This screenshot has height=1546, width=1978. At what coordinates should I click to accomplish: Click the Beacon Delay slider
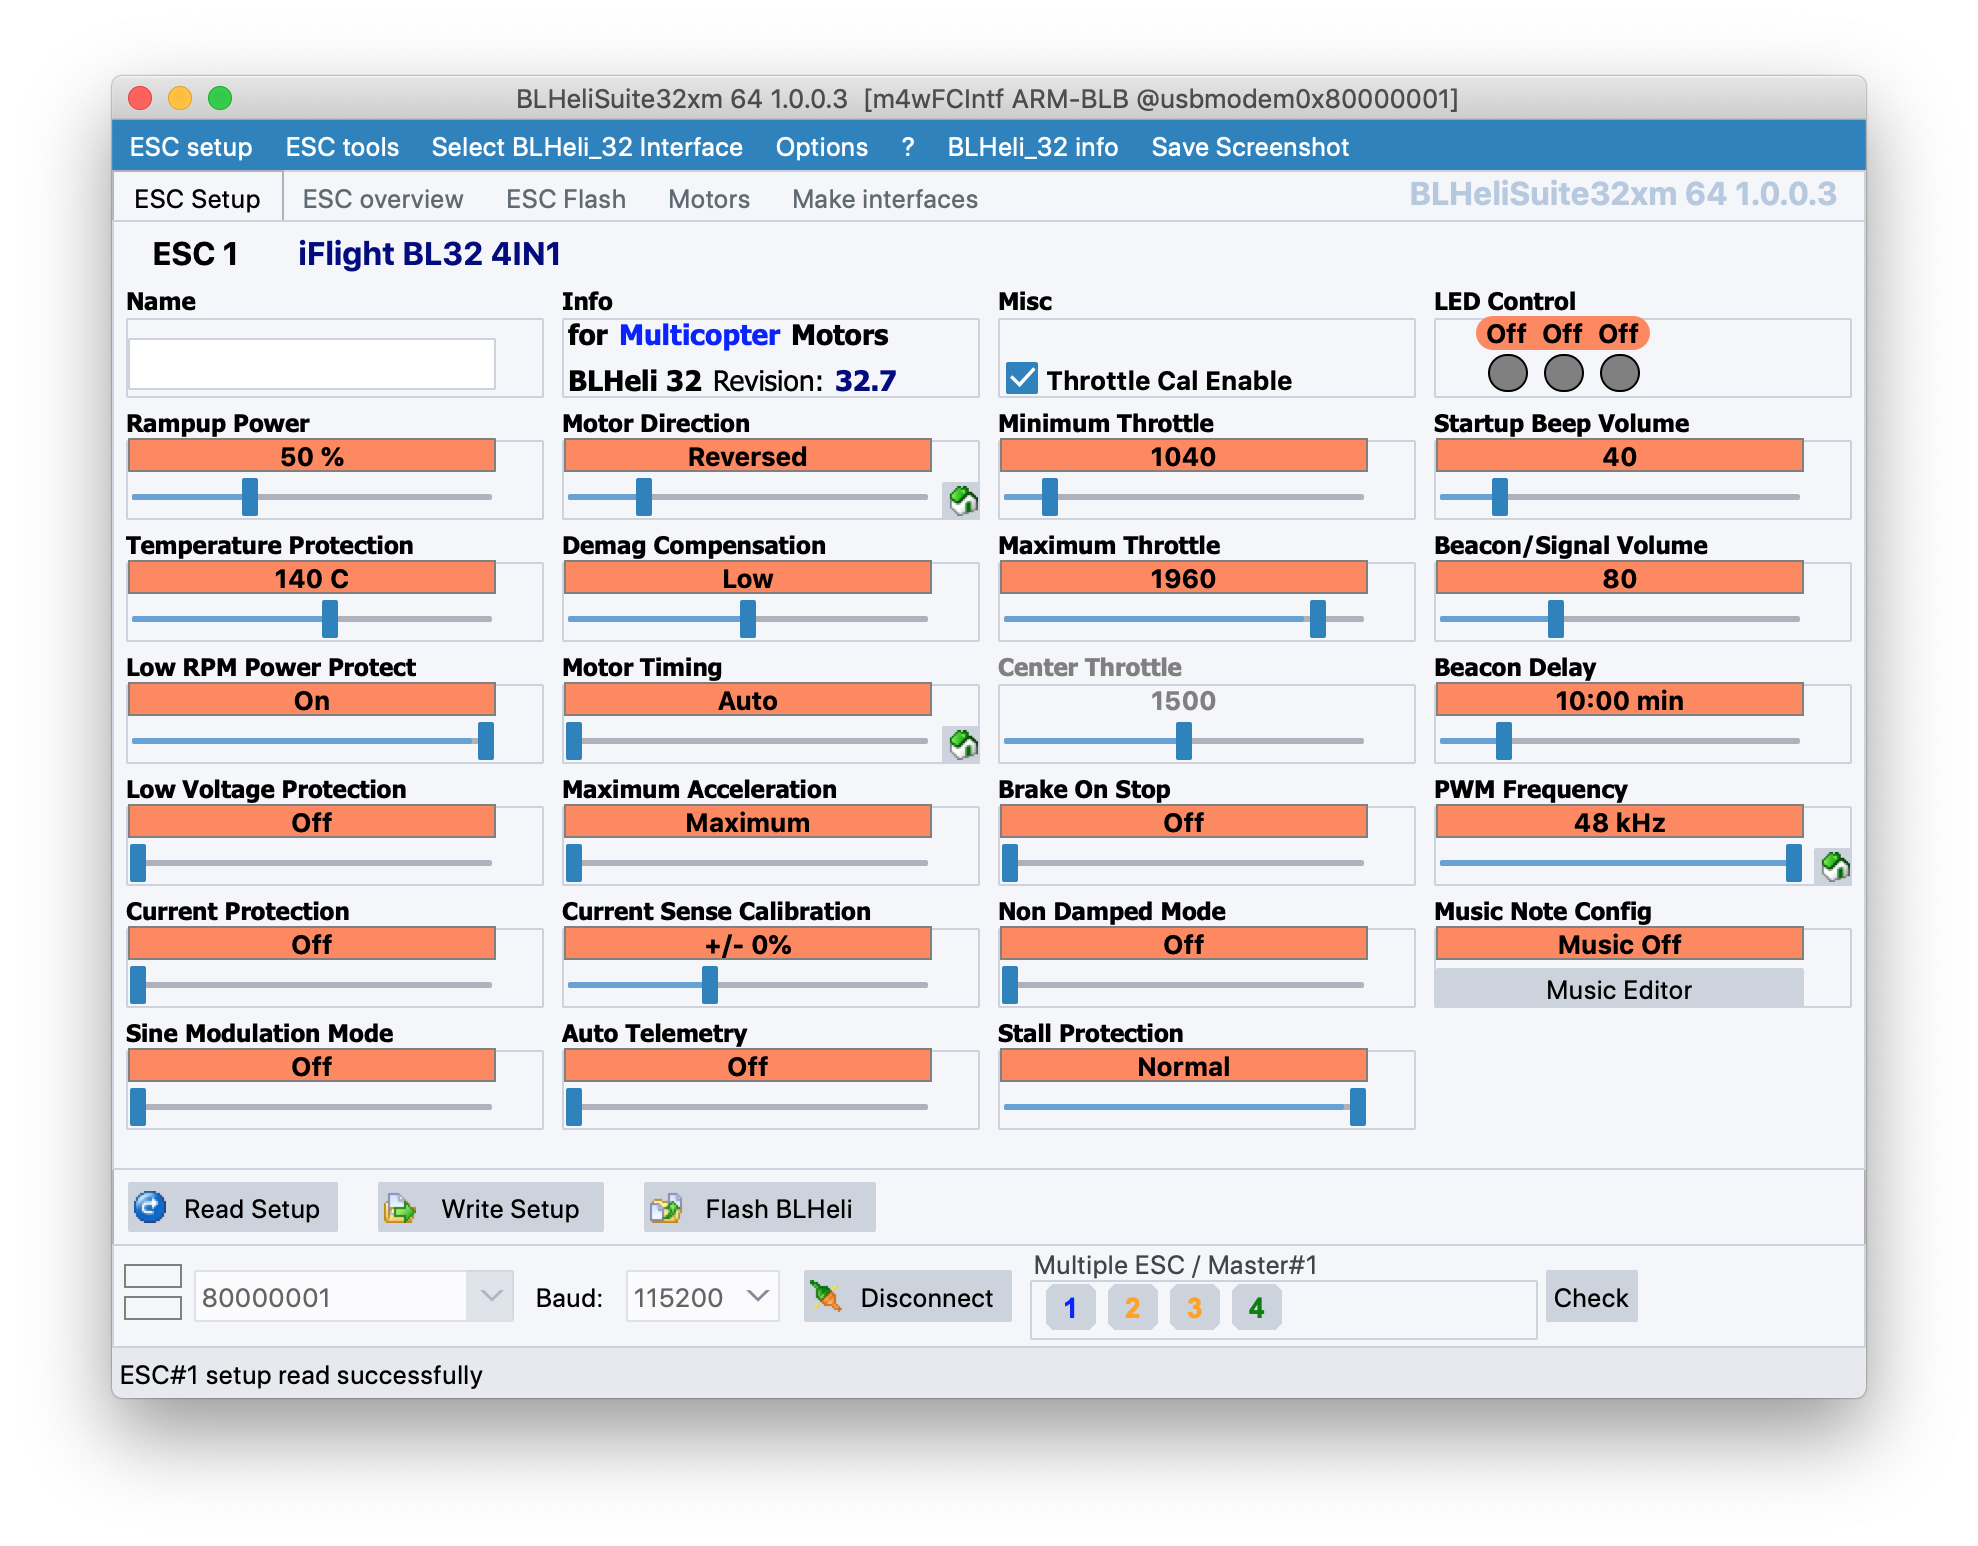click(x=1620, y=741)
